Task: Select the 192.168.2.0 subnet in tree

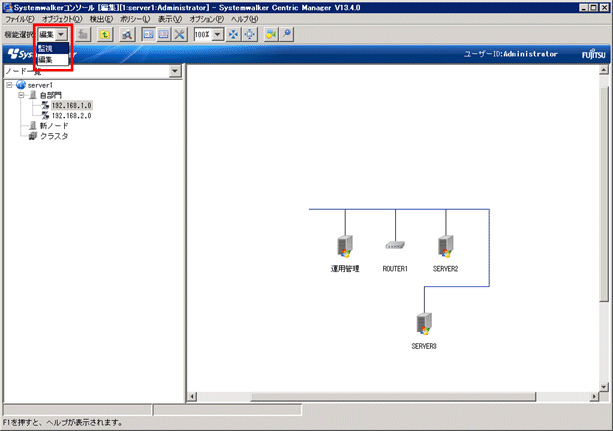Action: point(72,115)
